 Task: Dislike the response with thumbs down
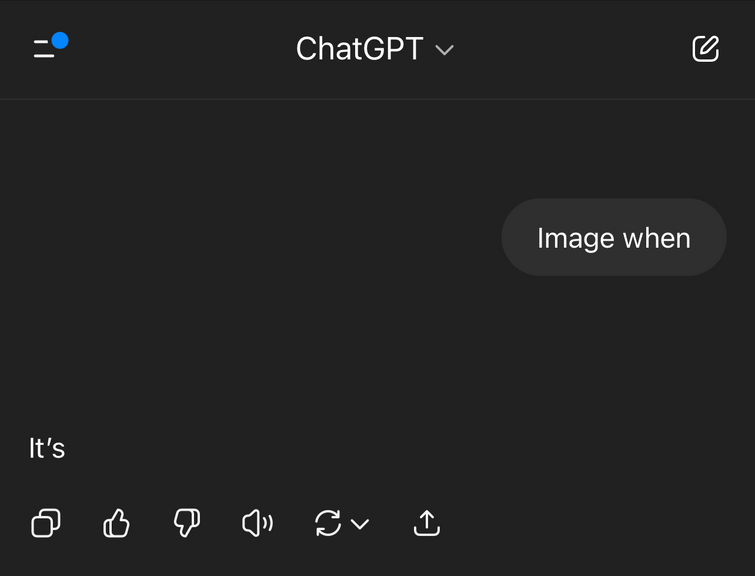[x=187, y=523]
